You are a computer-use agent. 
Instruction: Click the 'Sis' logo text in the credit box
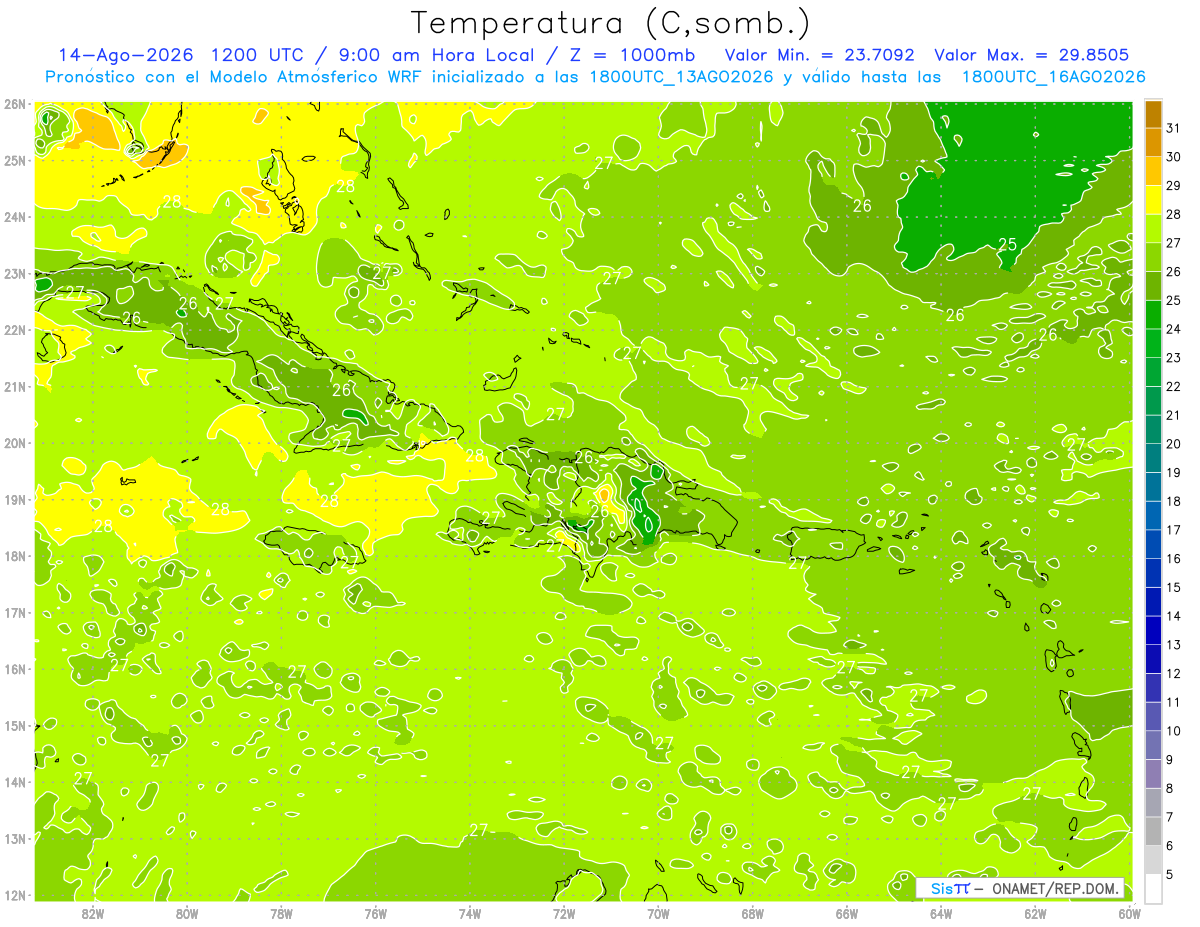tap(941, 888)
